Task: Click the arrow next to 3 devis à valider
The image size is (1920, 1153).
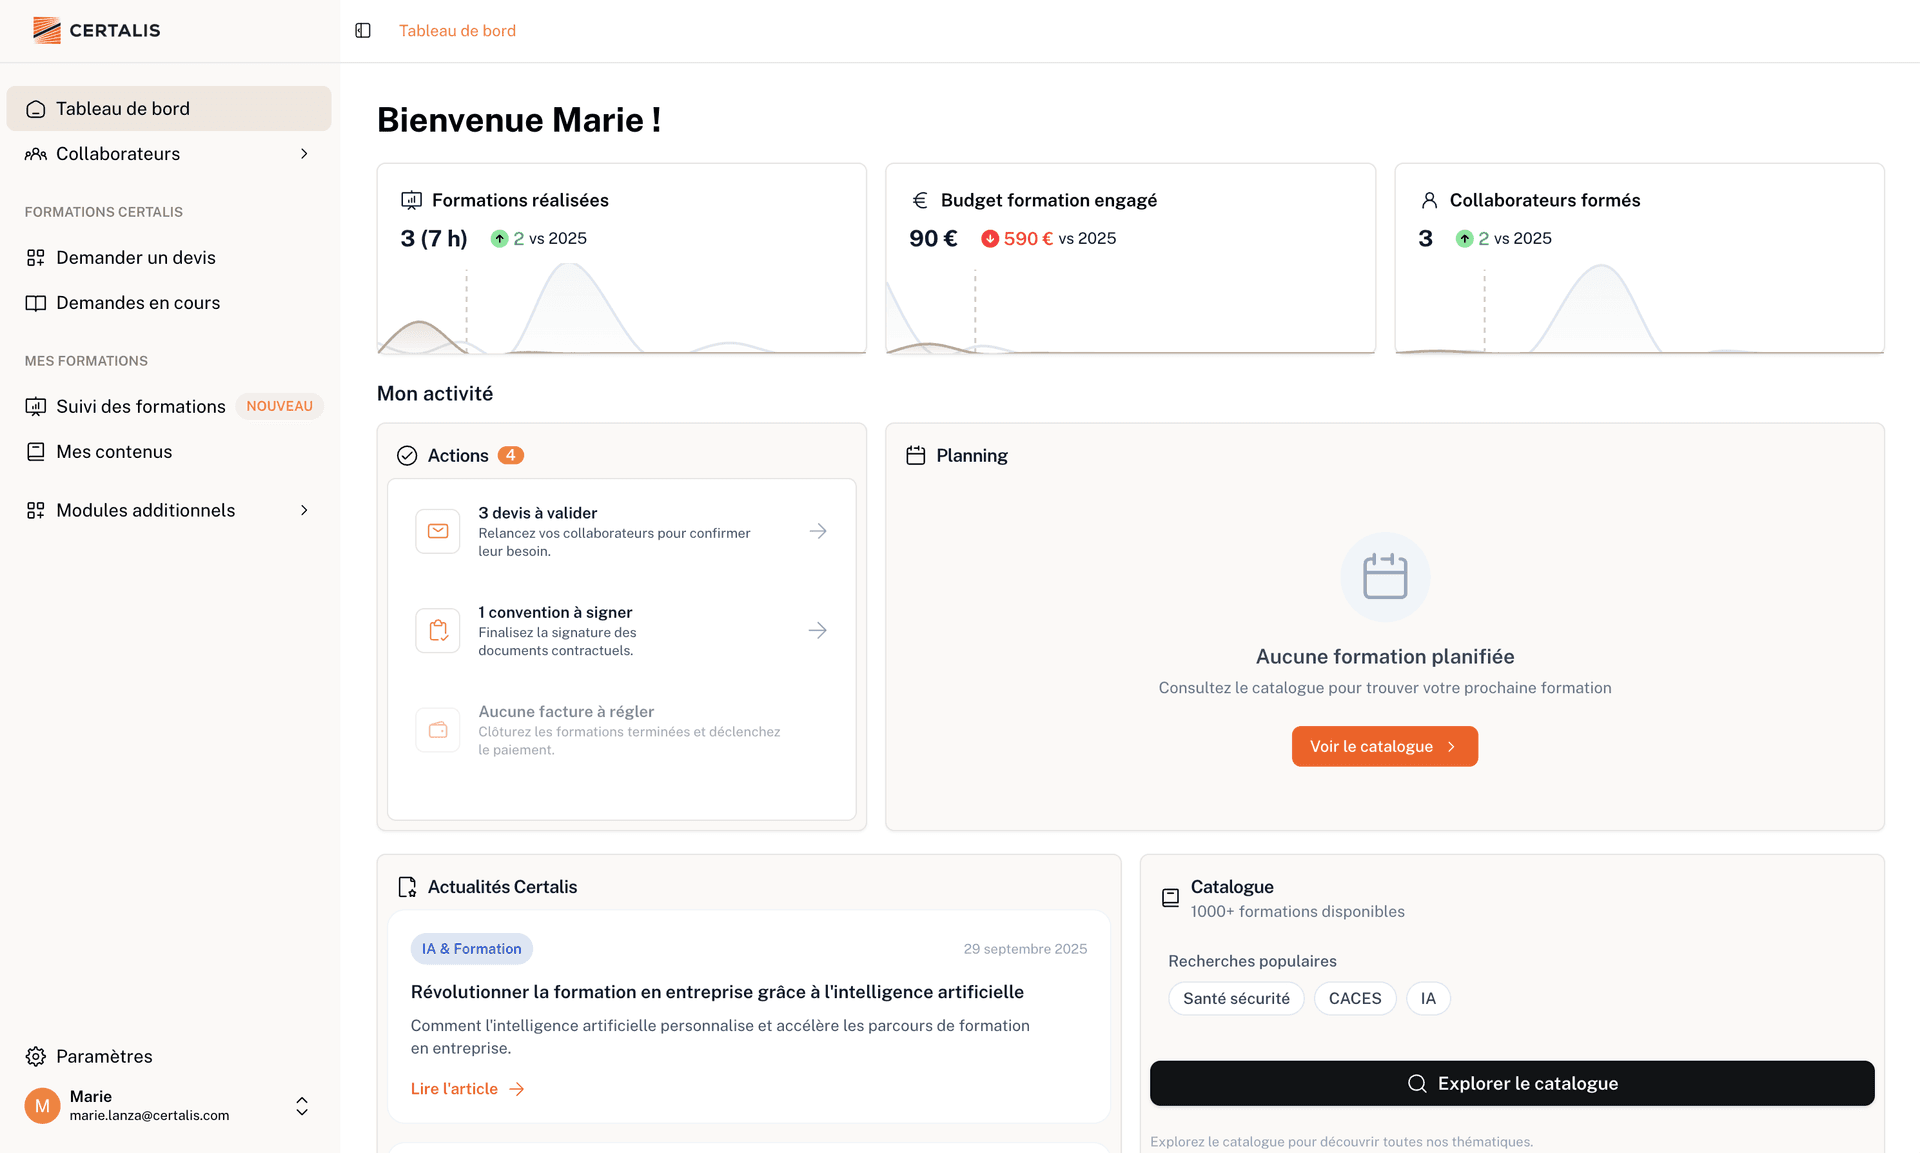Action: pos(818,531)
